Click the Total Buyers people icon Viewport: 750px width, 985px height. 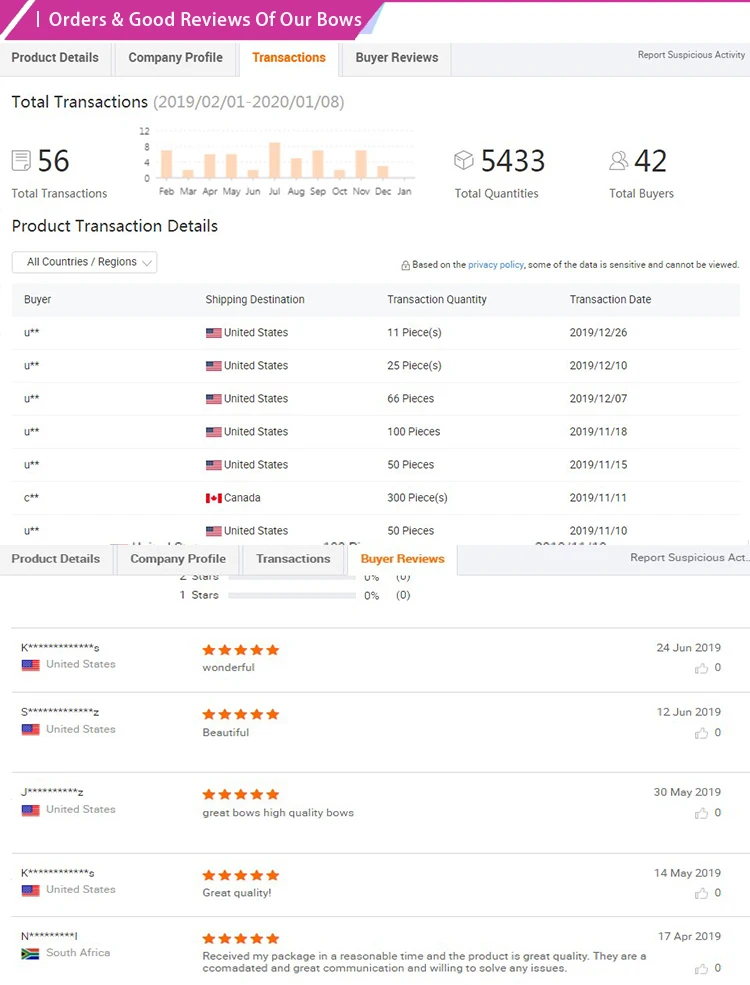click(619, 160)
